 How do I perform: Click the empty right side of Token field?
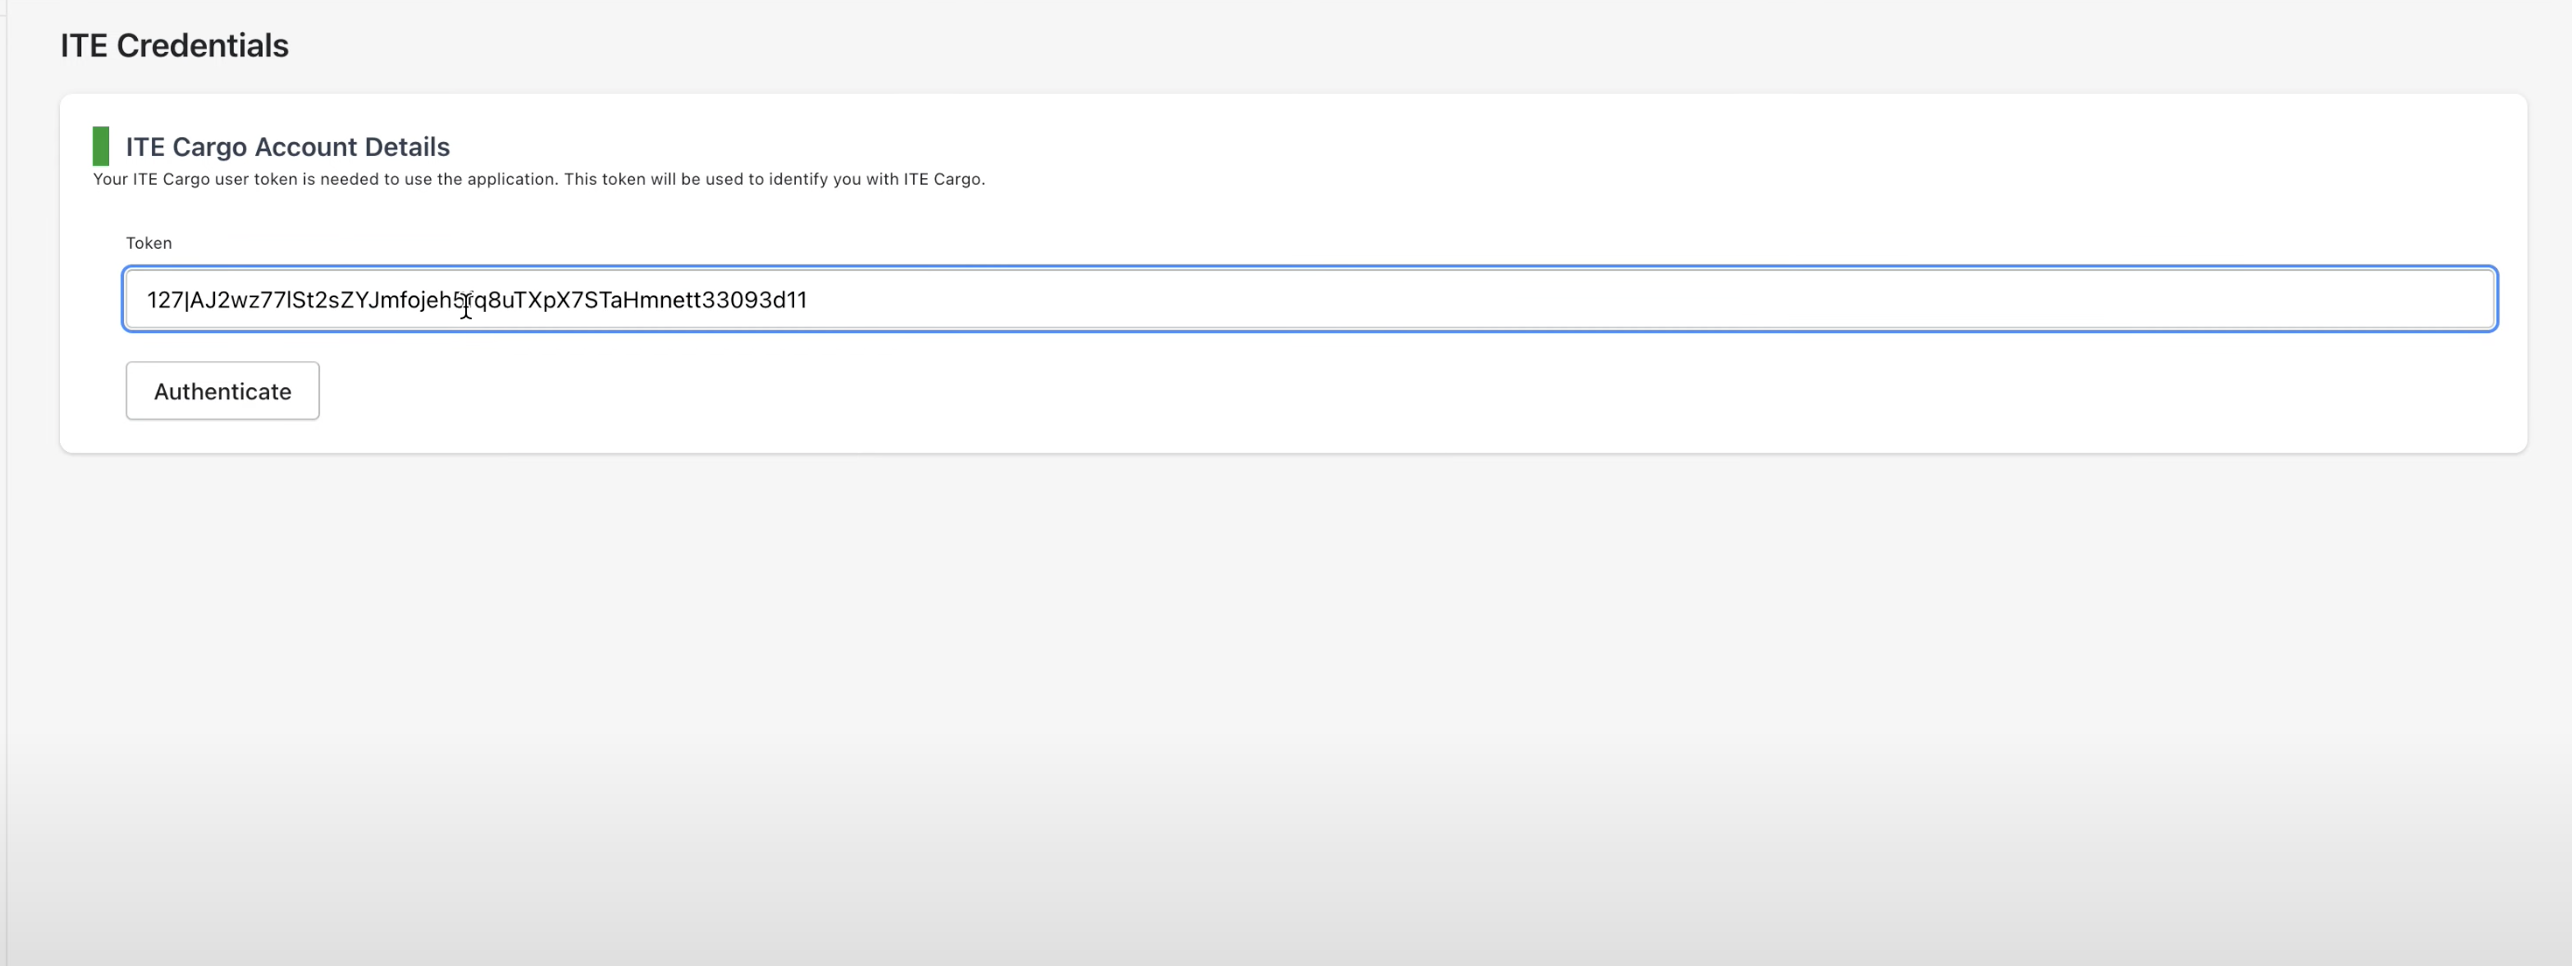1900,299
